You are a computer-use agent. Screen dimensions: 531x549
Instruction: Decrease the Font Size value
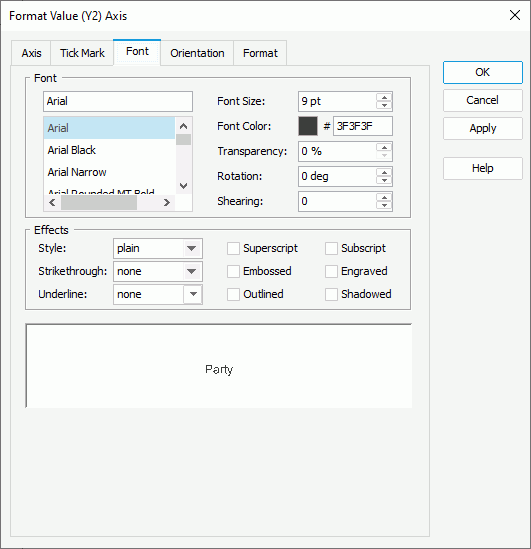pyautogui.click(x=384, y=106)
